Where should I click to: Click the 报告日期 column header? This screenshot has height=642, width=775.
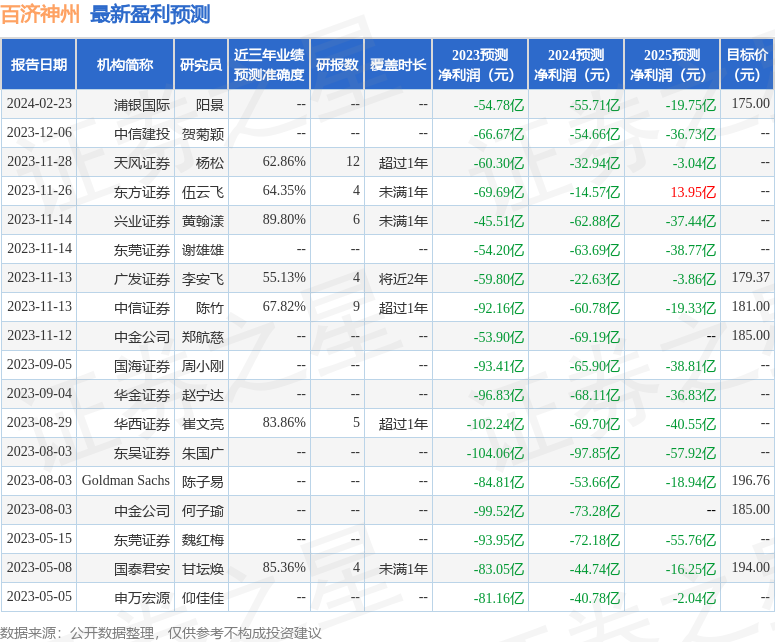tap(39, 64)
